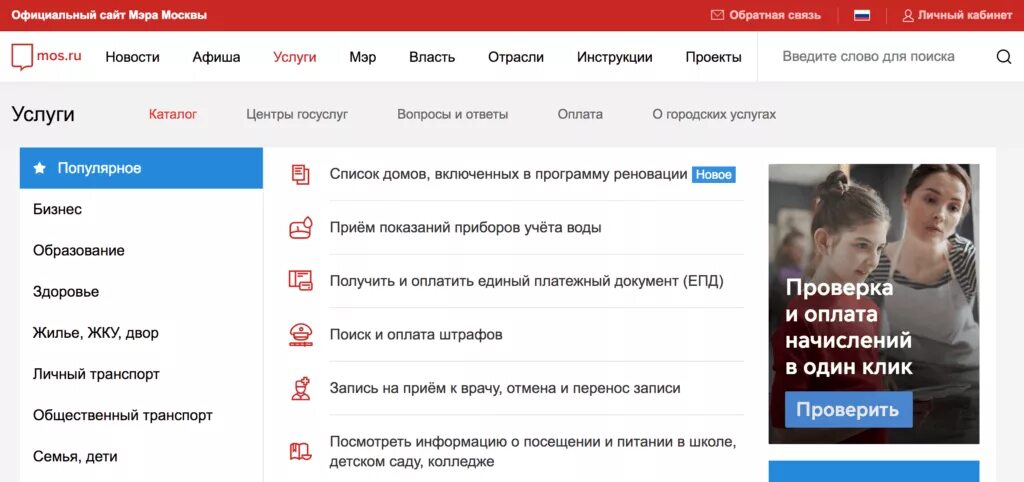Click the renovation houses list icon
This screenshot has width=1024, height=482.
coord(300,174)
